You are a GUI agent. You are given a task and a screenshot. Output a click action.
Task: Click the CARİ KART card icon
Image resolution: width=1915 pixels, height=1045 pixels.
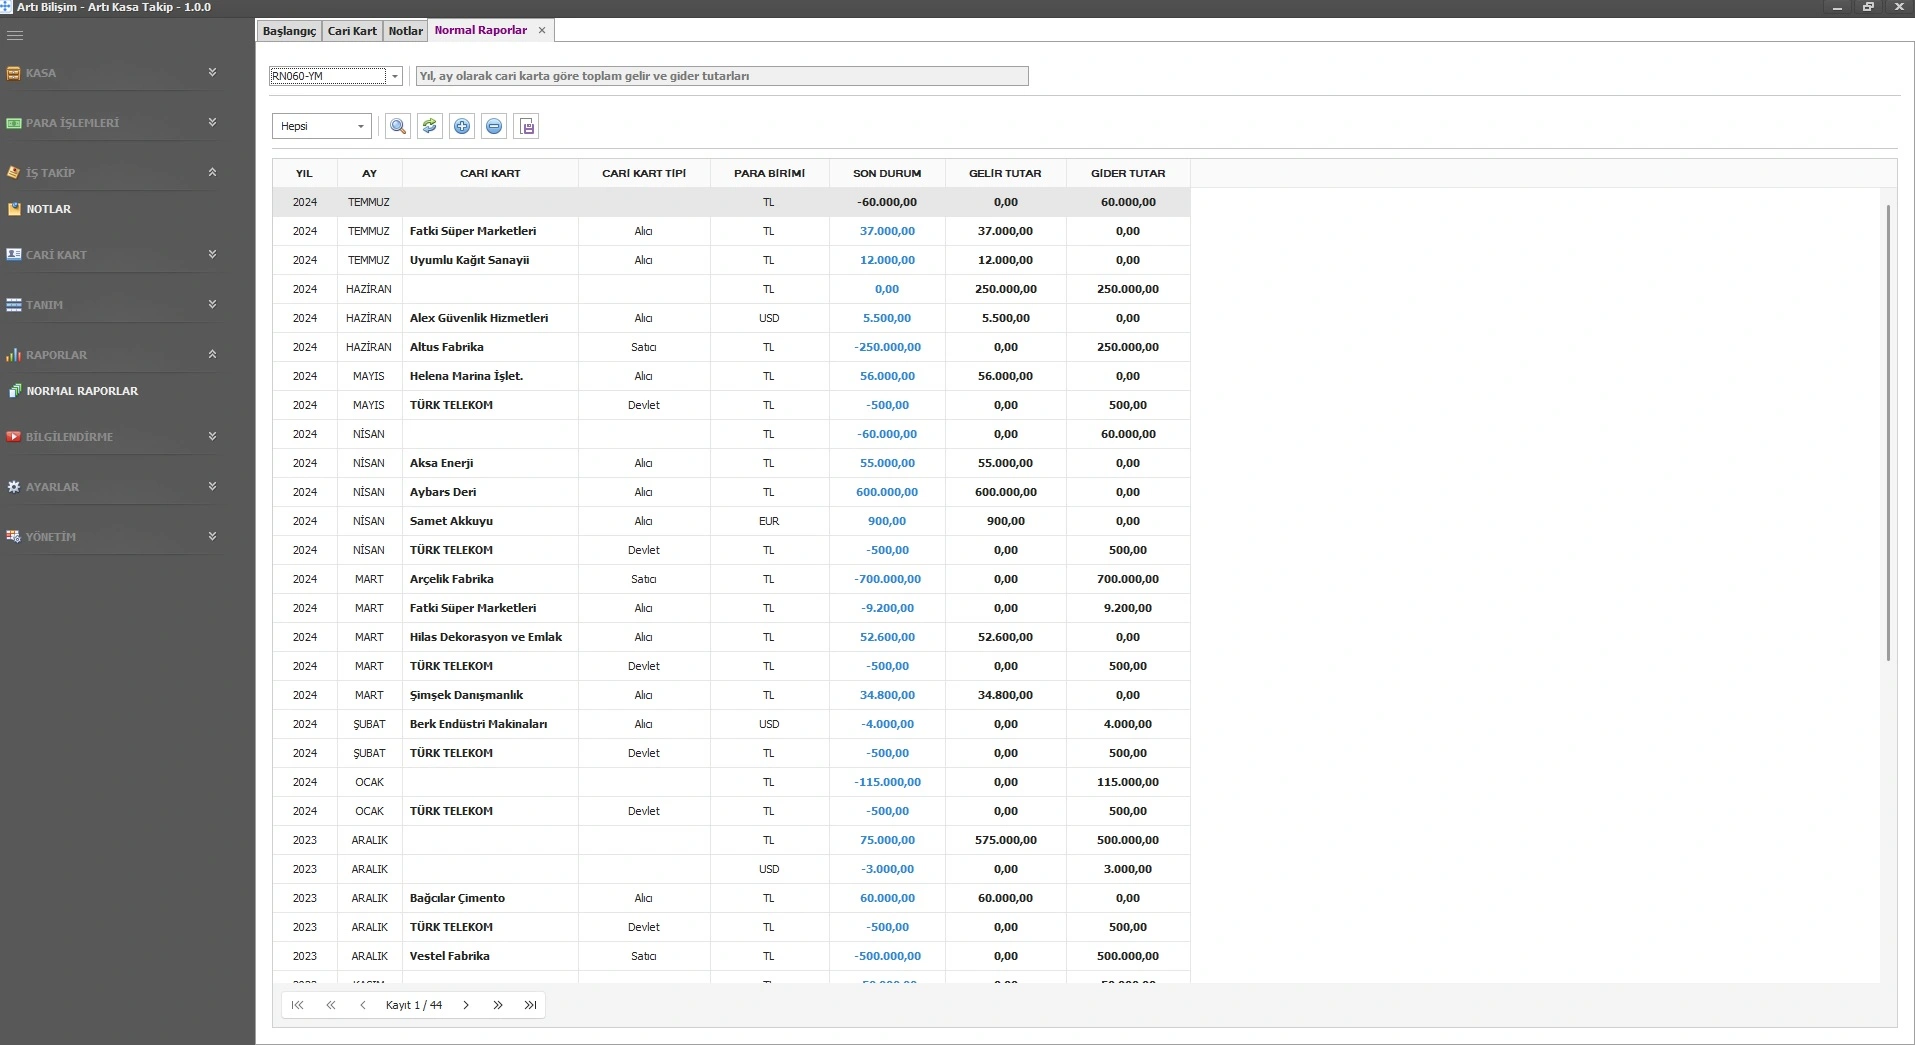(x=14, y=255)
